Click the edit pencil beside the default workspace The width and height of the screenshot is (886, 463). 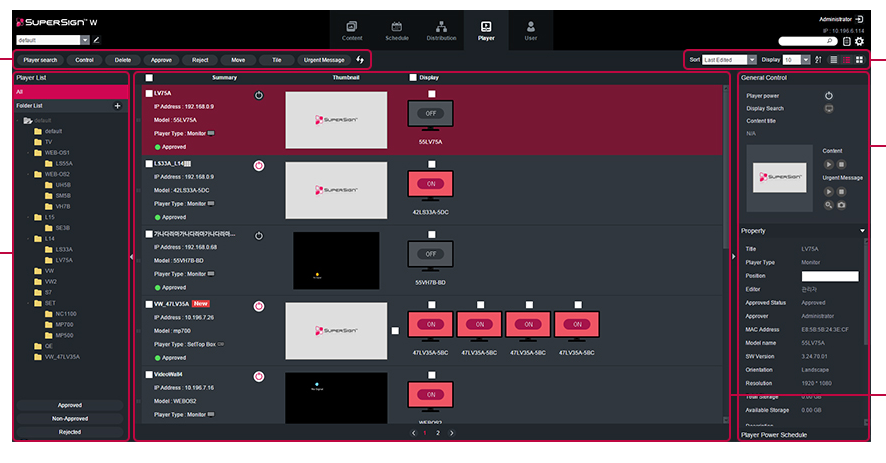tap(97, 40)
